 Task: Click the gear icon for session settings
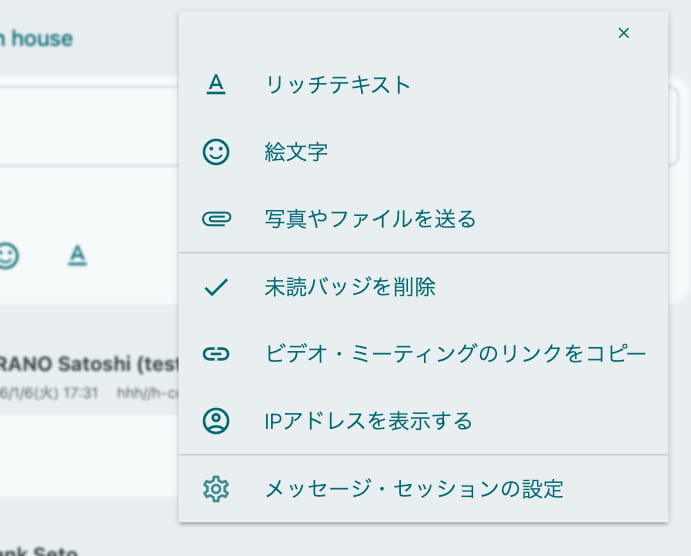pyautogui.click(x=216, y=489)
